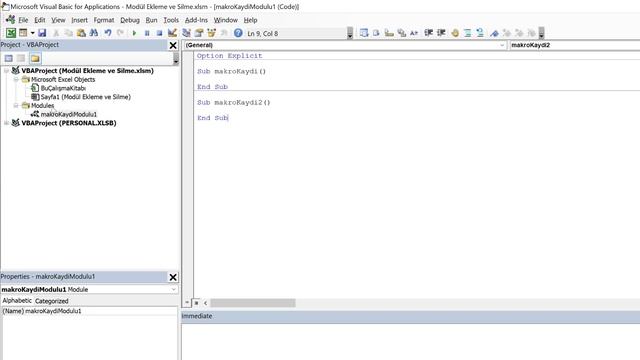
Task: Click the List Constants edit icon
Action: tap(376, 33)
